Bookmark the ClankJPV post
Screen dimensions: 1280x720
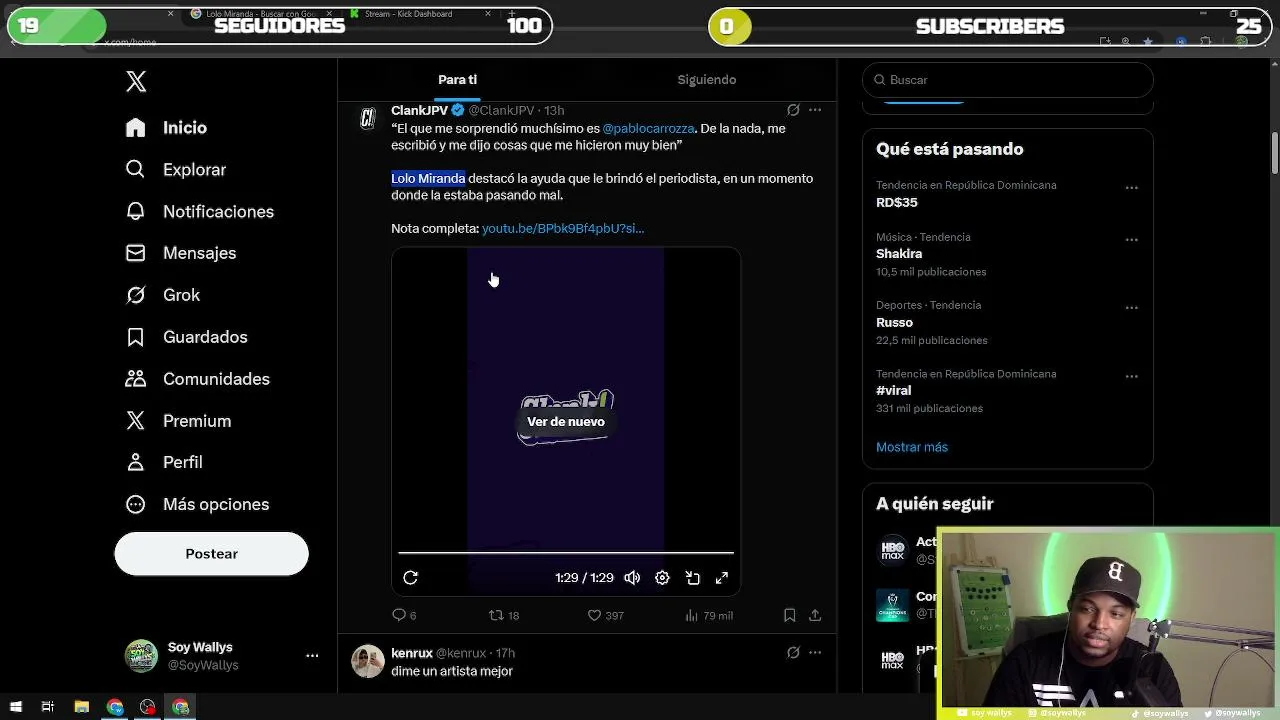point(789,616)
